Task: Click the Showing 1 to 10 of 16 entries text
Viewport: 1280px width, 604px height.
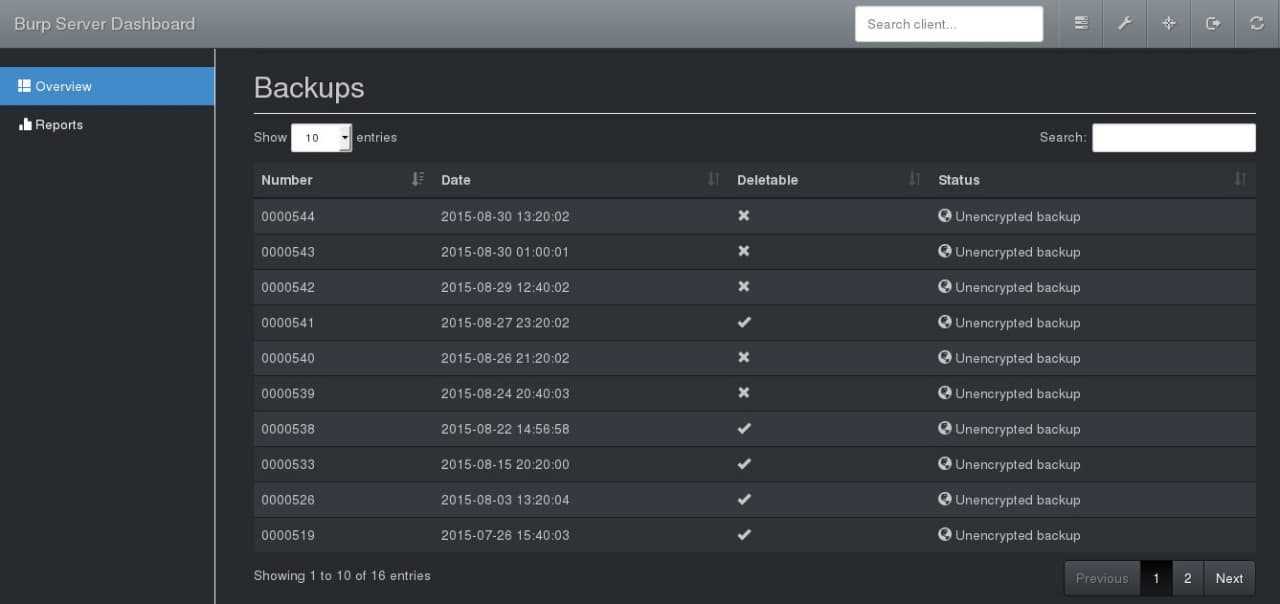Action: pos(342,576)
